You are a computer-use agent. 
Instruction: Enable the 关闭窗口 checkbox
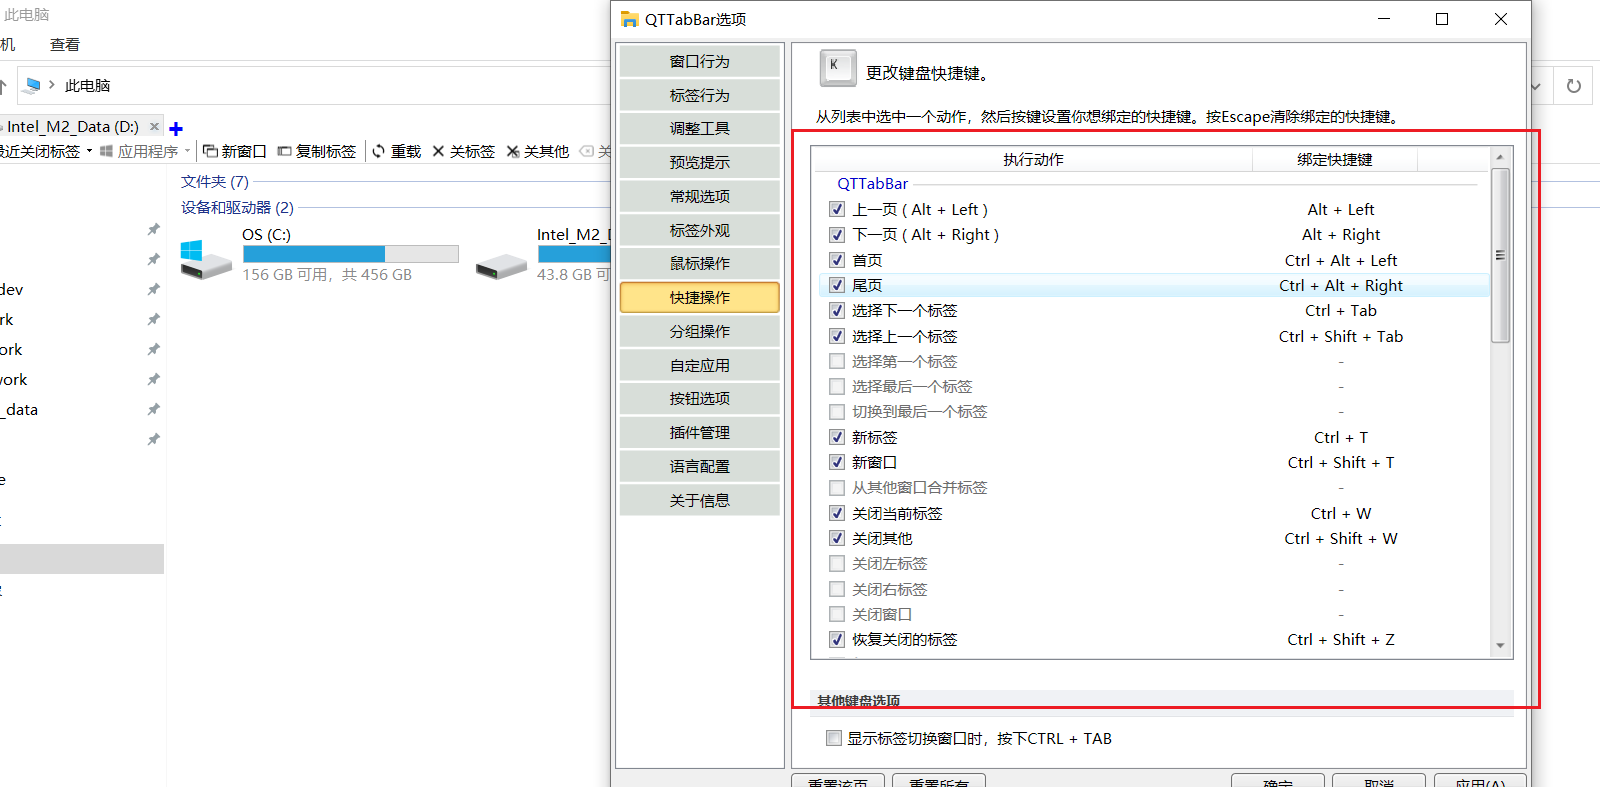837,614
